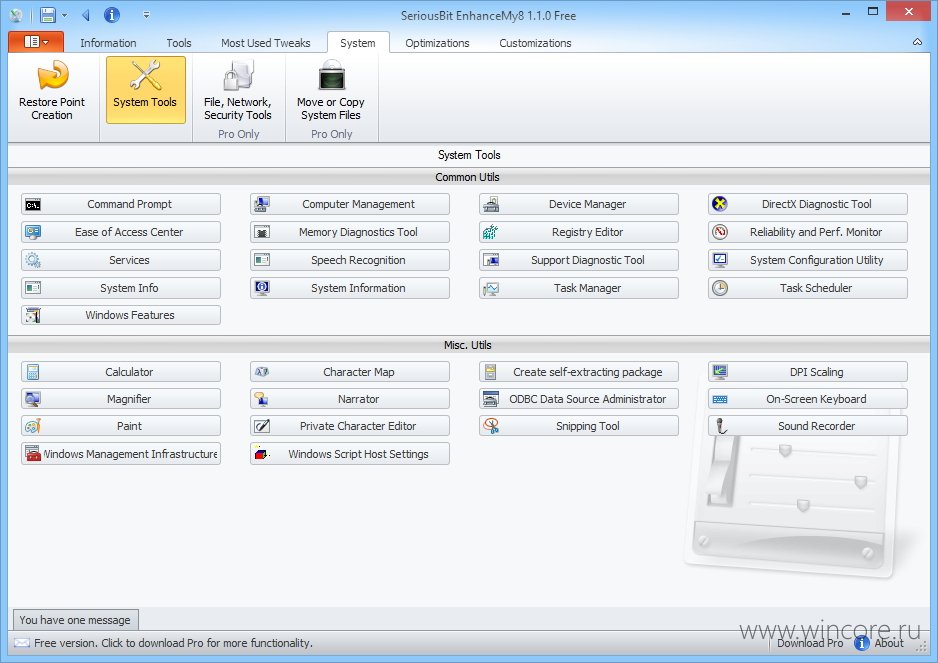Start the Snipping Tool
Viewport: 938px width, 663px height.
579,426
